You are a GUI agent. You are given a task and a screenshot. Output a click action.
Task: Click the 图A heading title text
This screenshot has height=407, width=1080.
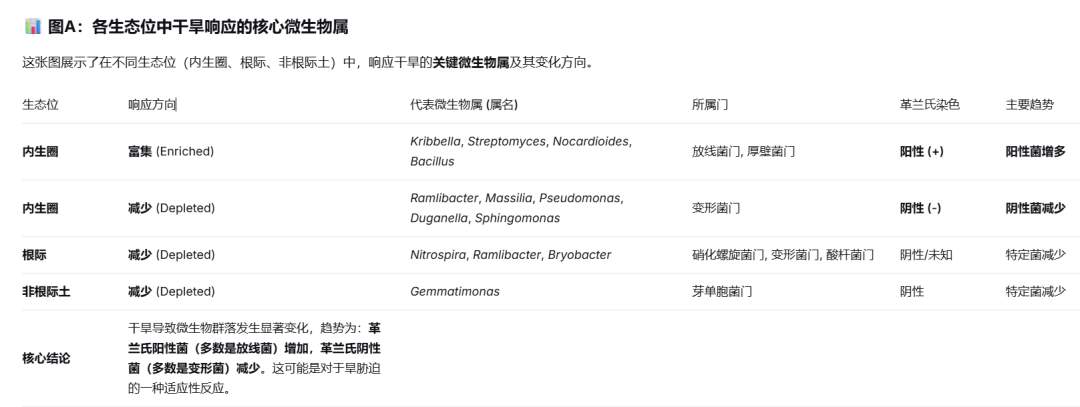198,27
